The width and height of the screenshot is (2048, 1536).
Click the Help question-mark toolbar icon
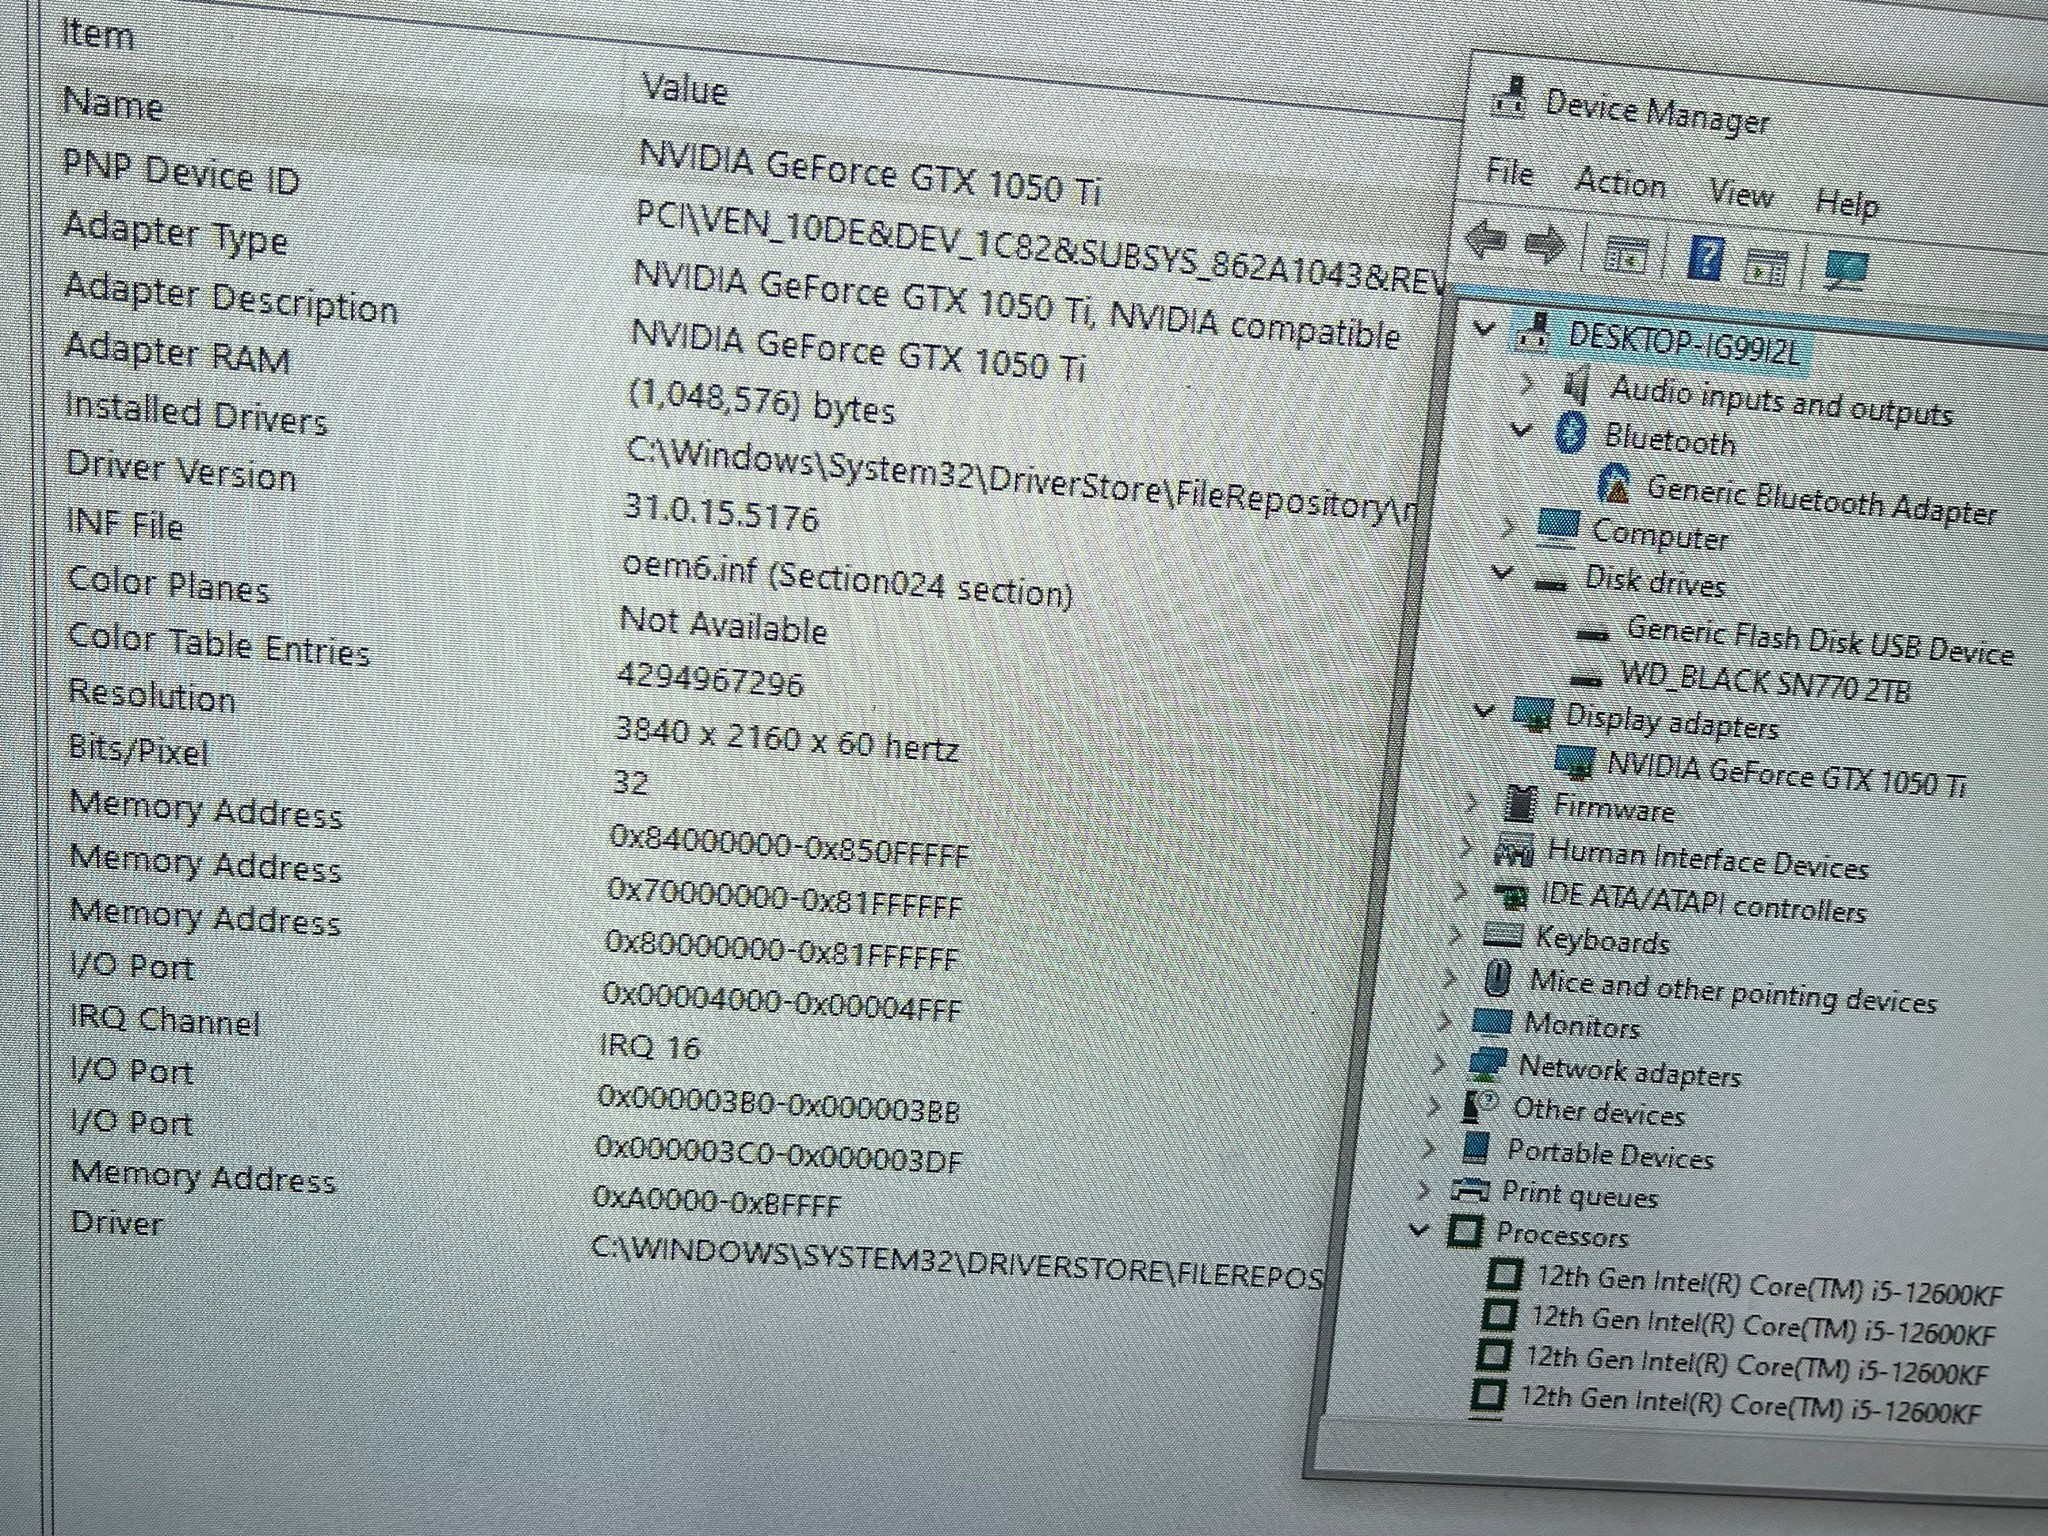1705,258
